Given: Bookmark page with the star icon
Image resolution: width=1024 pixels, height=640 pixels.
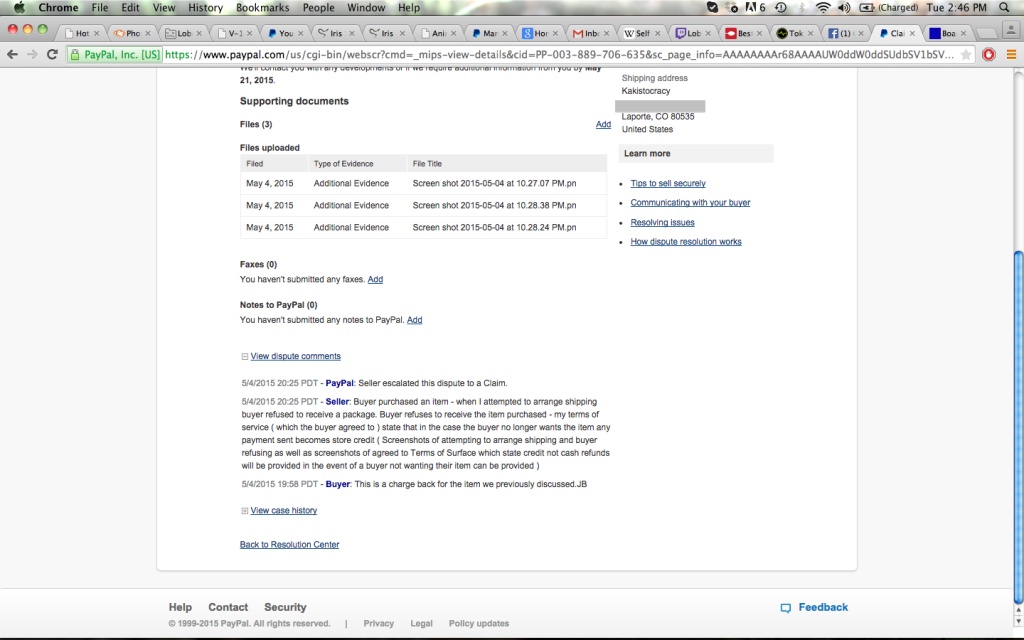Looking at the screenshot, I should [966, 55].
